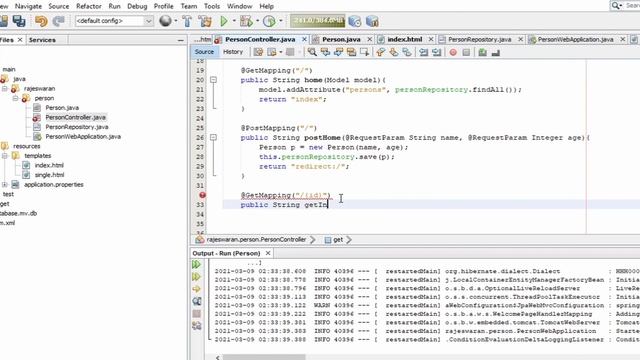Click the Re-run green arrows icon in Output
Image resolution: width=640 pixels, height=360 pixels.
pos(196,264)
